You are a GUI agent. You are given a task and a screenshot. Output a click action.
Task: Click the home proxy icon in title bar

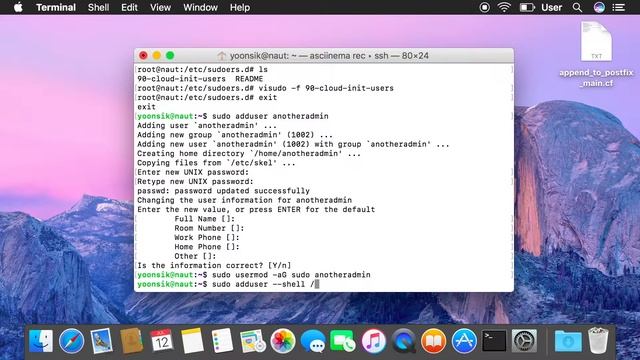pyautogui.click(x=222, y=56)
